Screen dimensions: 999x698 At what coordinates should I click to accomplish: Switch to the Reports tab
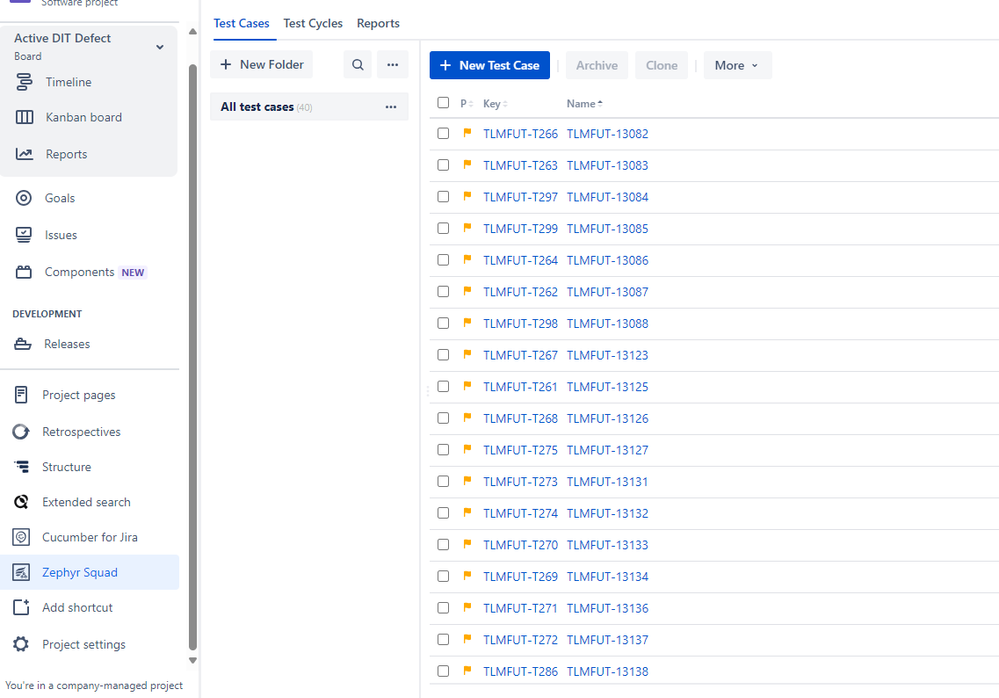tap(378, 23)
